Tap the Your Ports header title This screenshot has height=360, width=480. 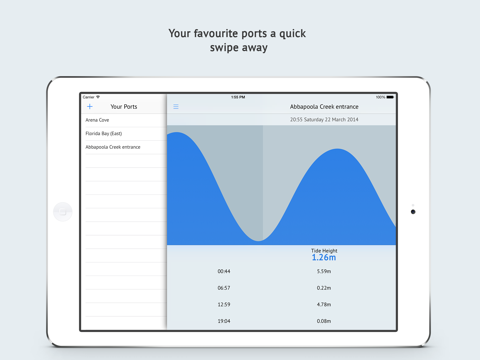pos(124,107)
